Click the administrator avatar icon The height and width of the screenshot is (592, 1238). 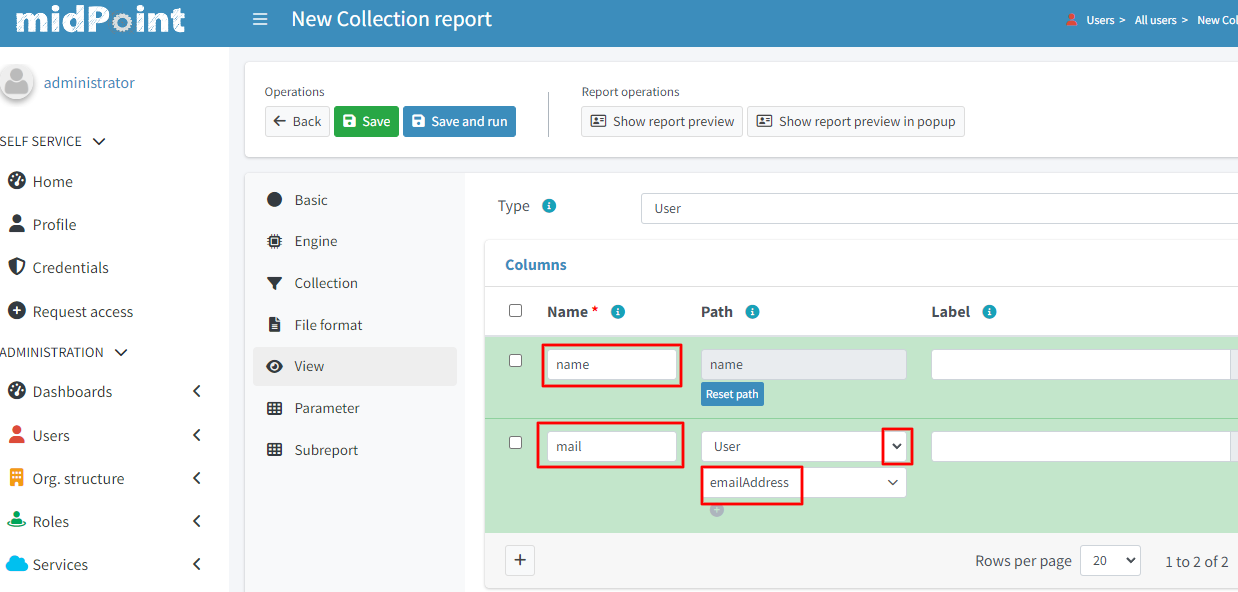click(x=16, y=83)
